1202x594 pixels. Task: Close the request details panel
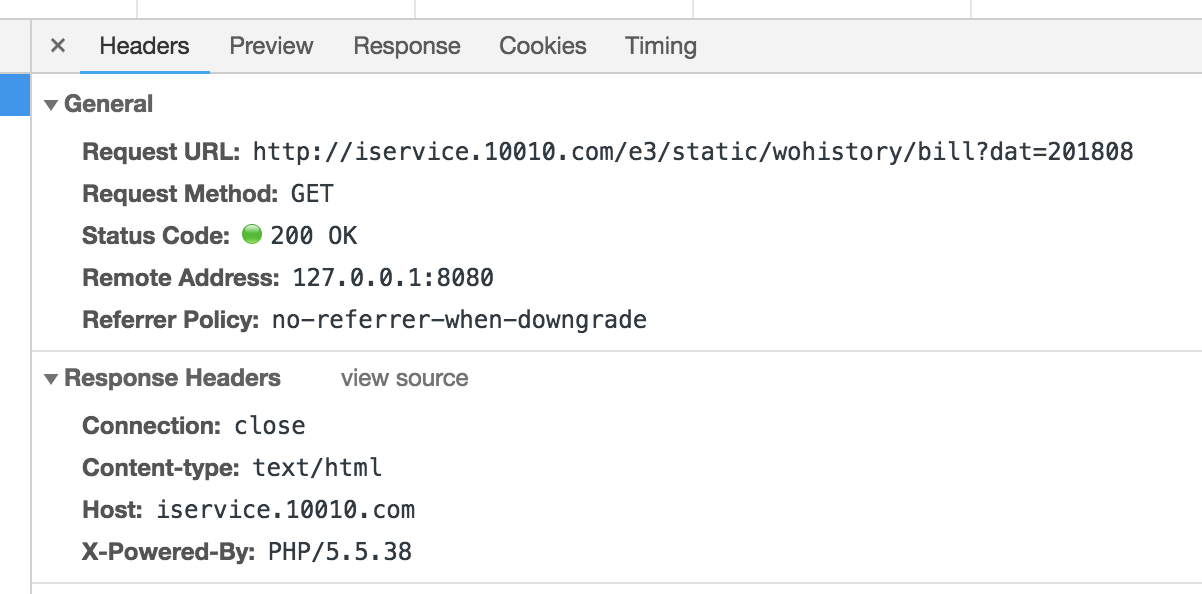[58, 46]
